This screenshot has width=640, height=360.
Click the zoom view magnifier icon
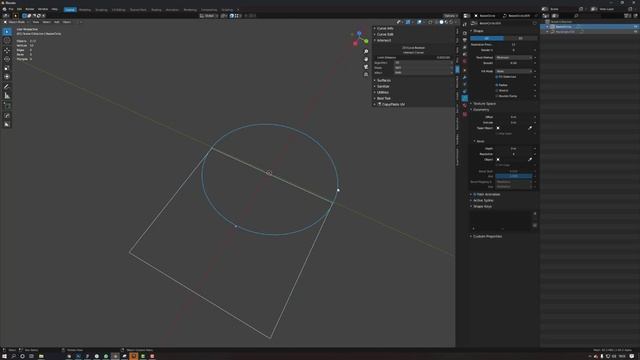(x=366, y=52)
